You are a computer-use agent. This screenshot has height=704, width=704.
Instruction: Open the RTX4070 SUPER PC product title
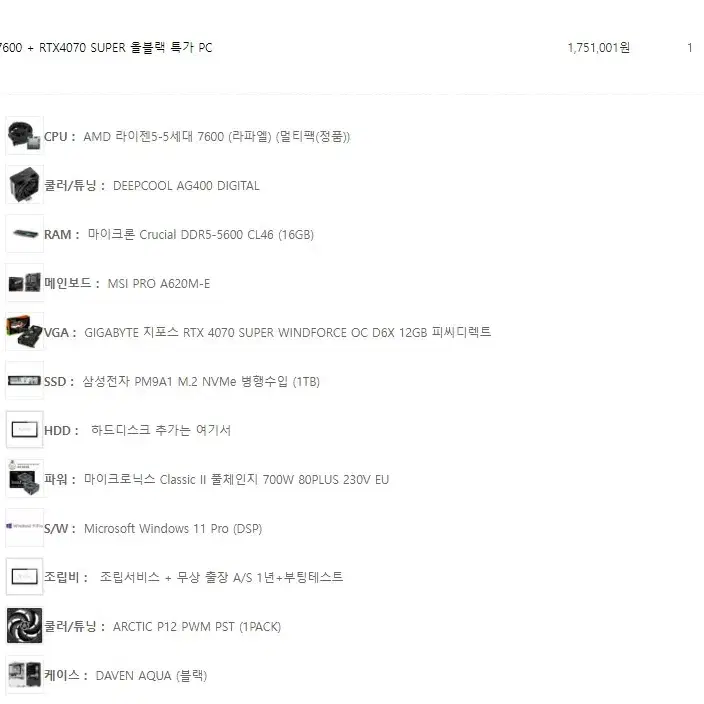coord(106,48)
